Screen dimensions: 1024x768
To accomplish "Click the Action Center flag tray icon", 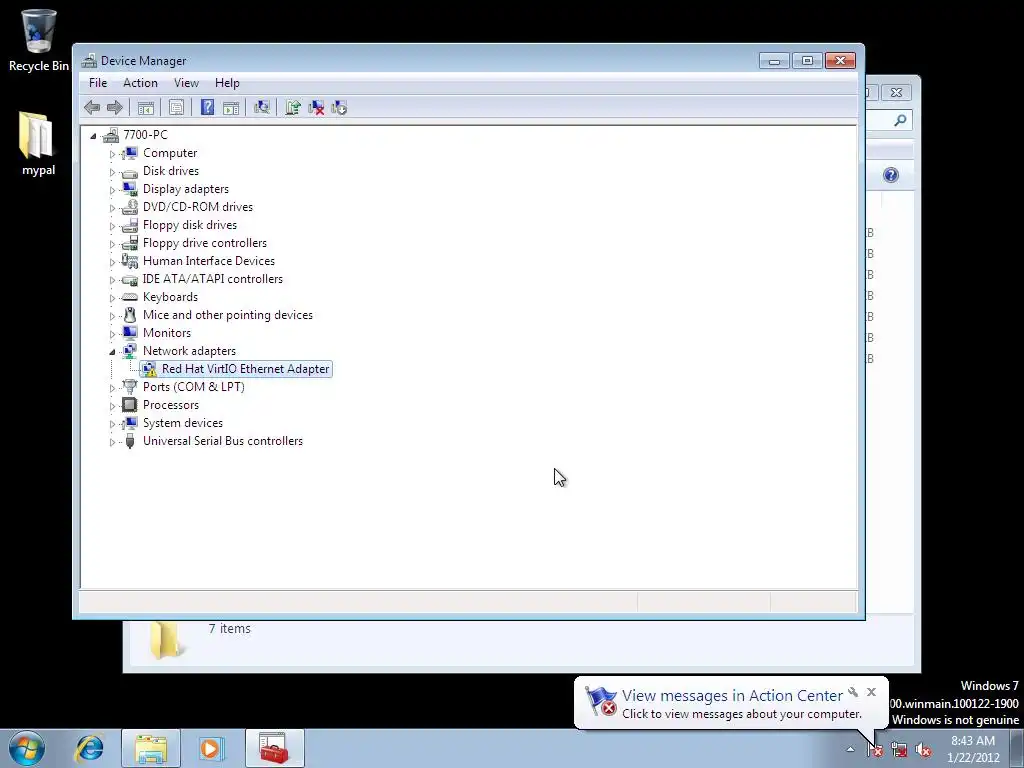I will 874,750.
